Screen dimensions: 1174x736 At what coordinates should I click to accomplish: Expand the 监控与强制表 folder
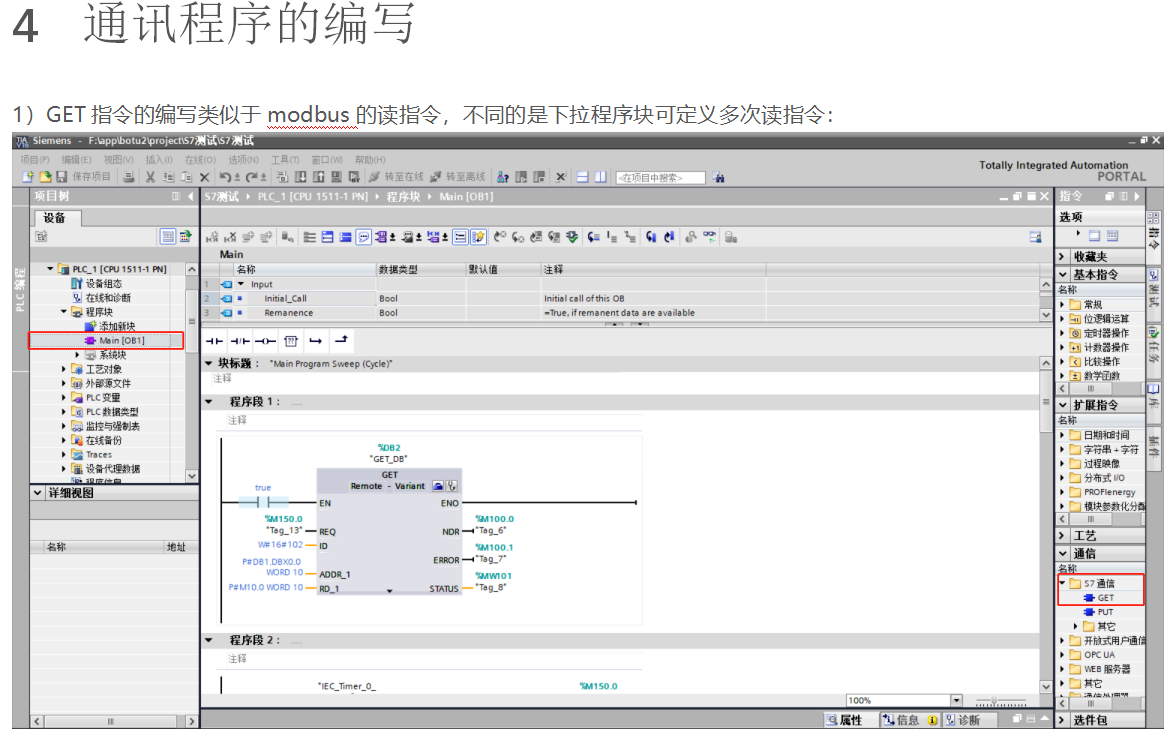(x=64, y=426)
